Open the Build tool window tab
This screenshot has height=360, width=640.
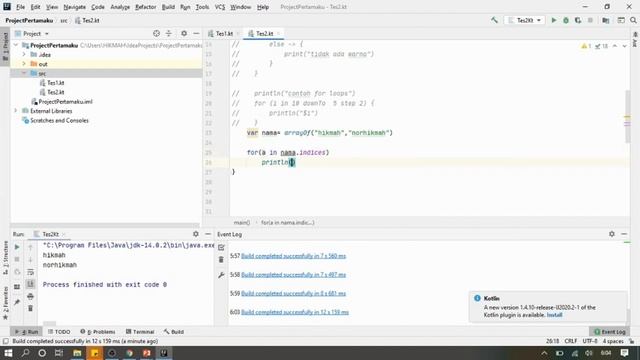click(174, 331)
